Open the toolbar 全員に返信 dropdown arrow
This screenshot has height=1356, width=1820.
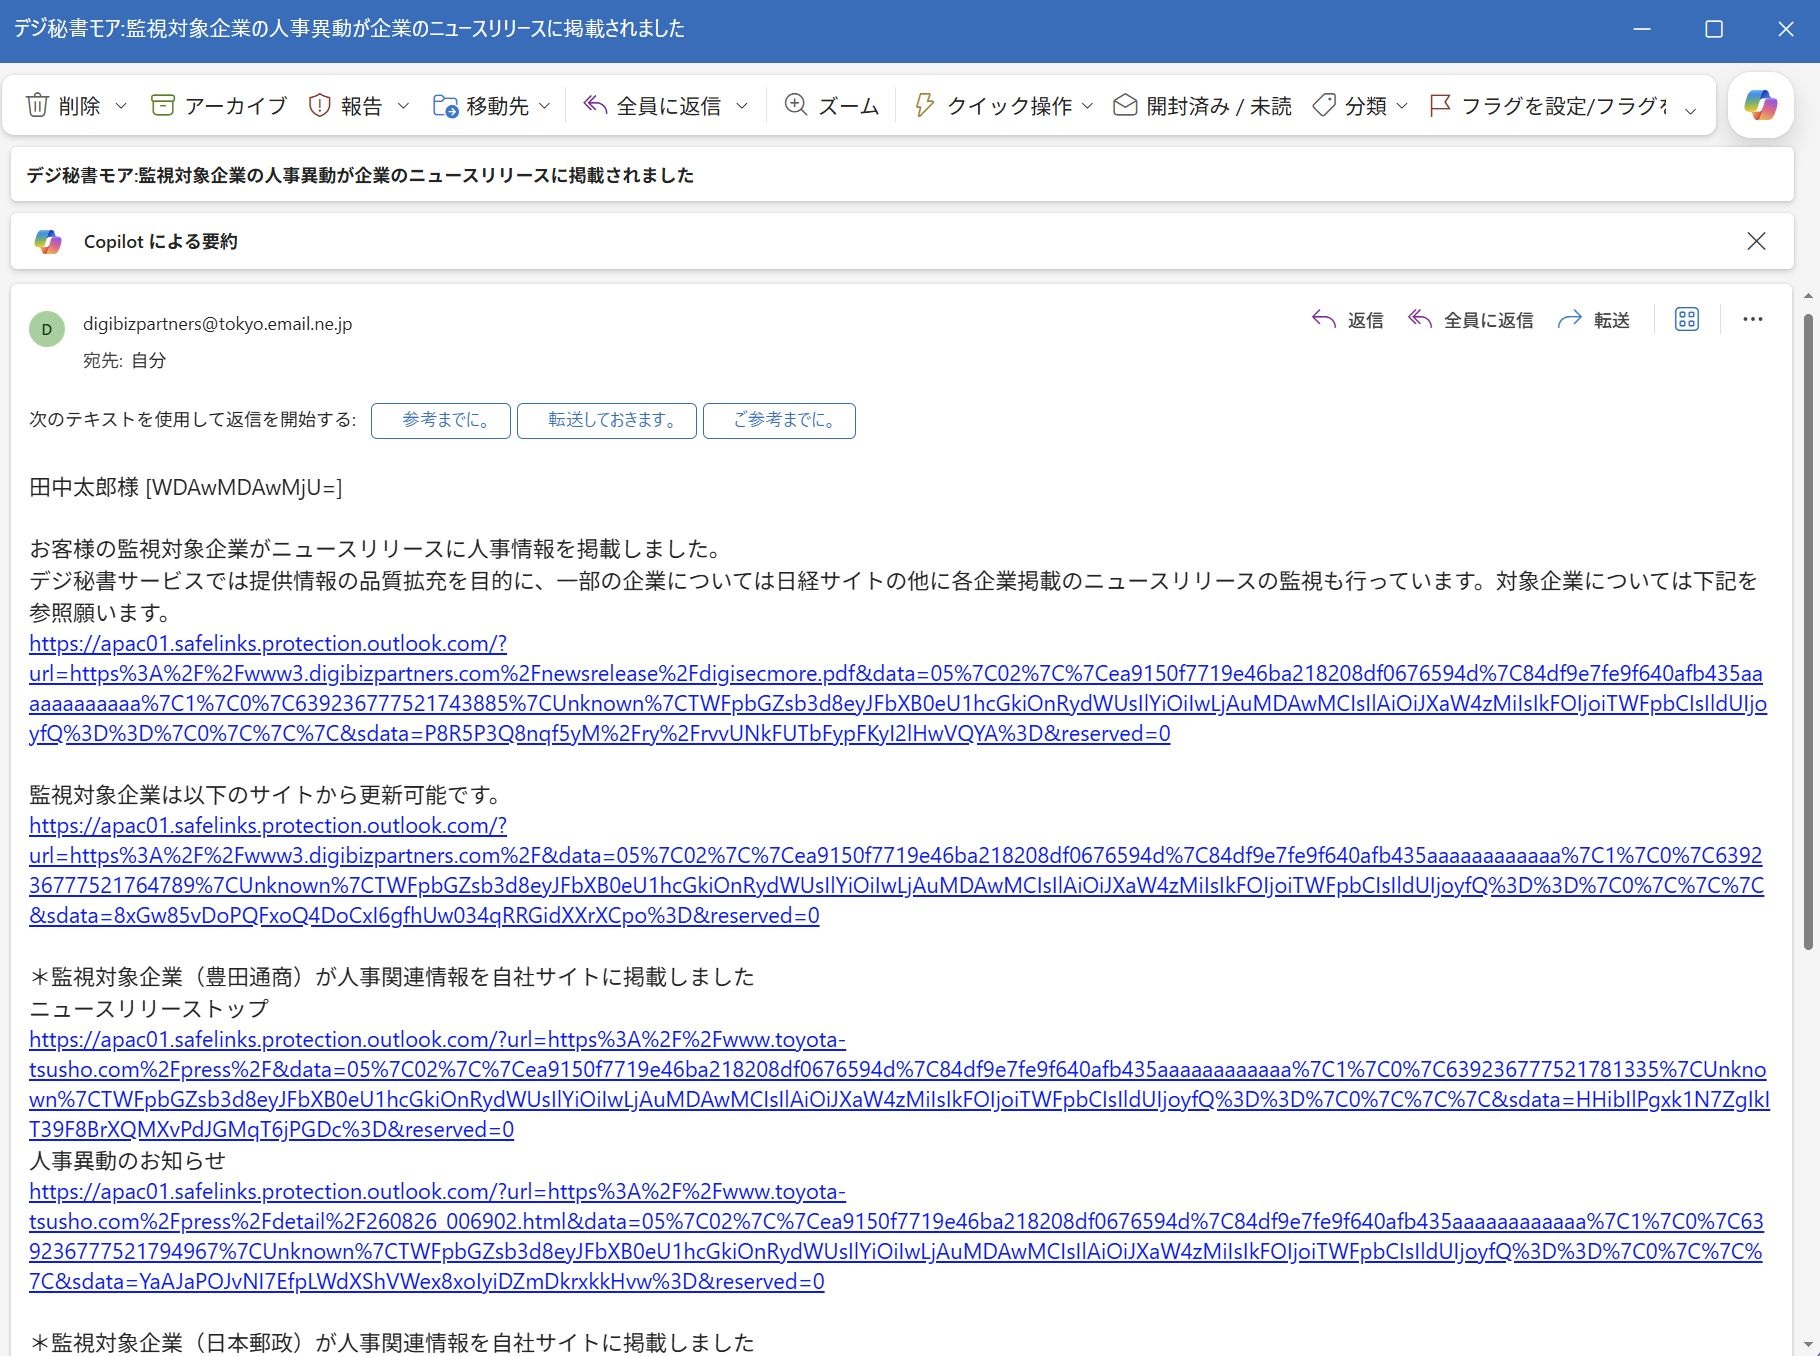[x=742, y=105]
